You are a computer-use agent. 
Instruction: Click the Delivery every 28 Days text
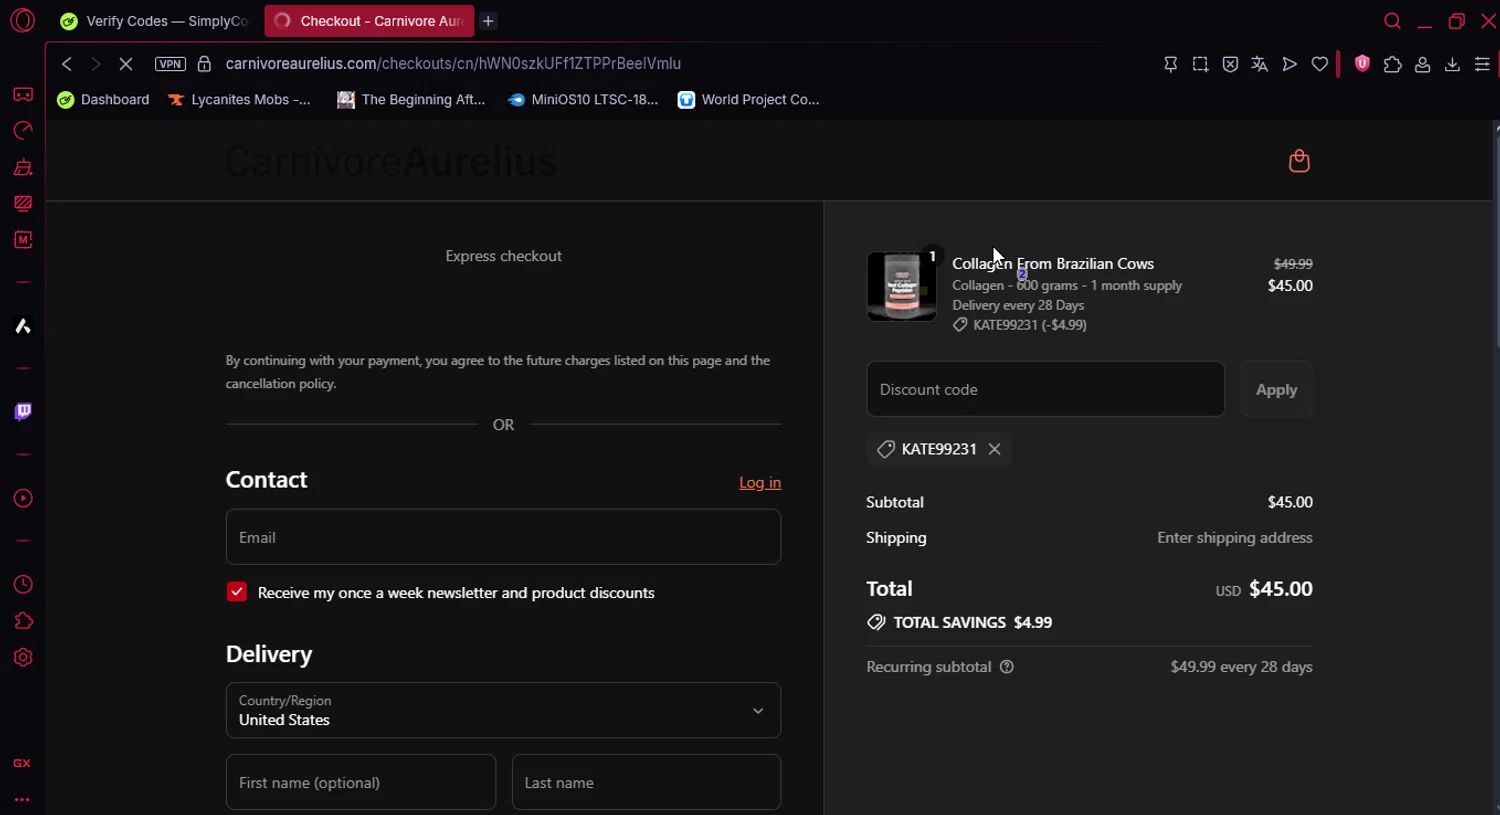tap(1018, 305)
